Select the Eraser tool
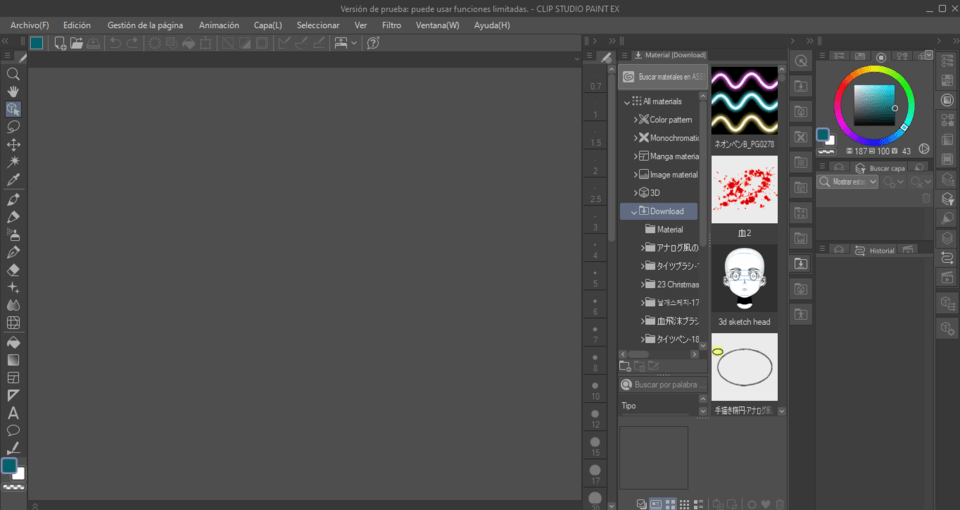This screenshot has height=510, width=960. pyautogui.click(x=13, y=270)
